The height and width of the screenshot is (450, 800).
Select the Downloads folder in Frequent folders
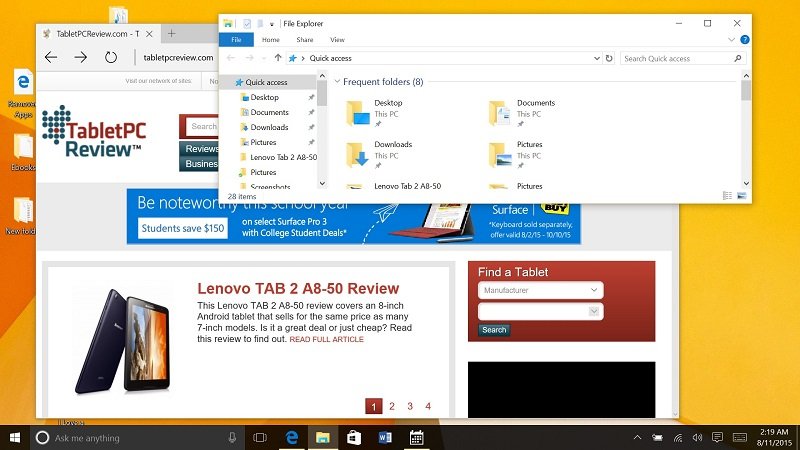click(379, 155)
